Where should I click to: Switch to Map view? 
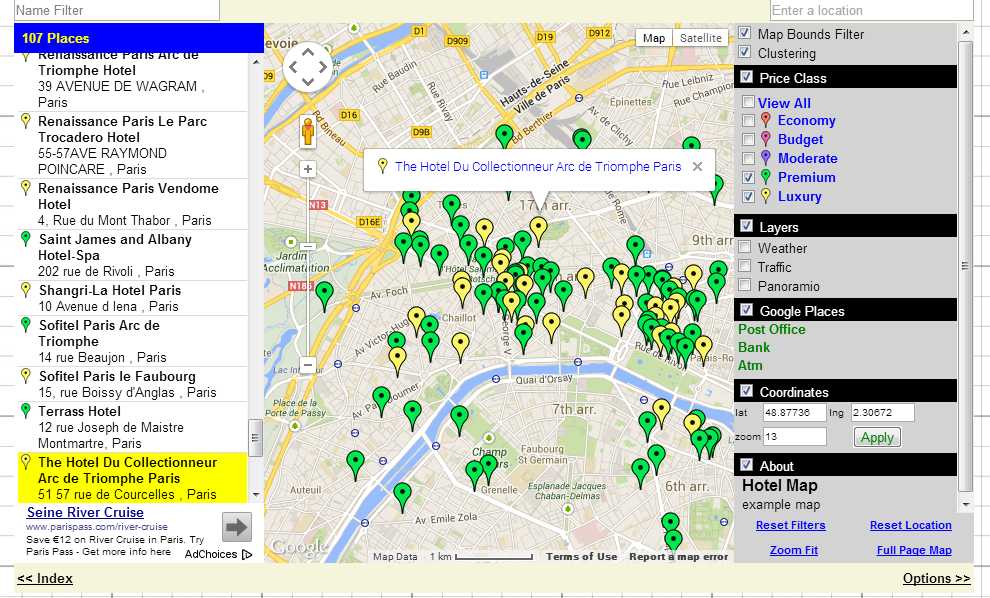click(x=653, y=38)
